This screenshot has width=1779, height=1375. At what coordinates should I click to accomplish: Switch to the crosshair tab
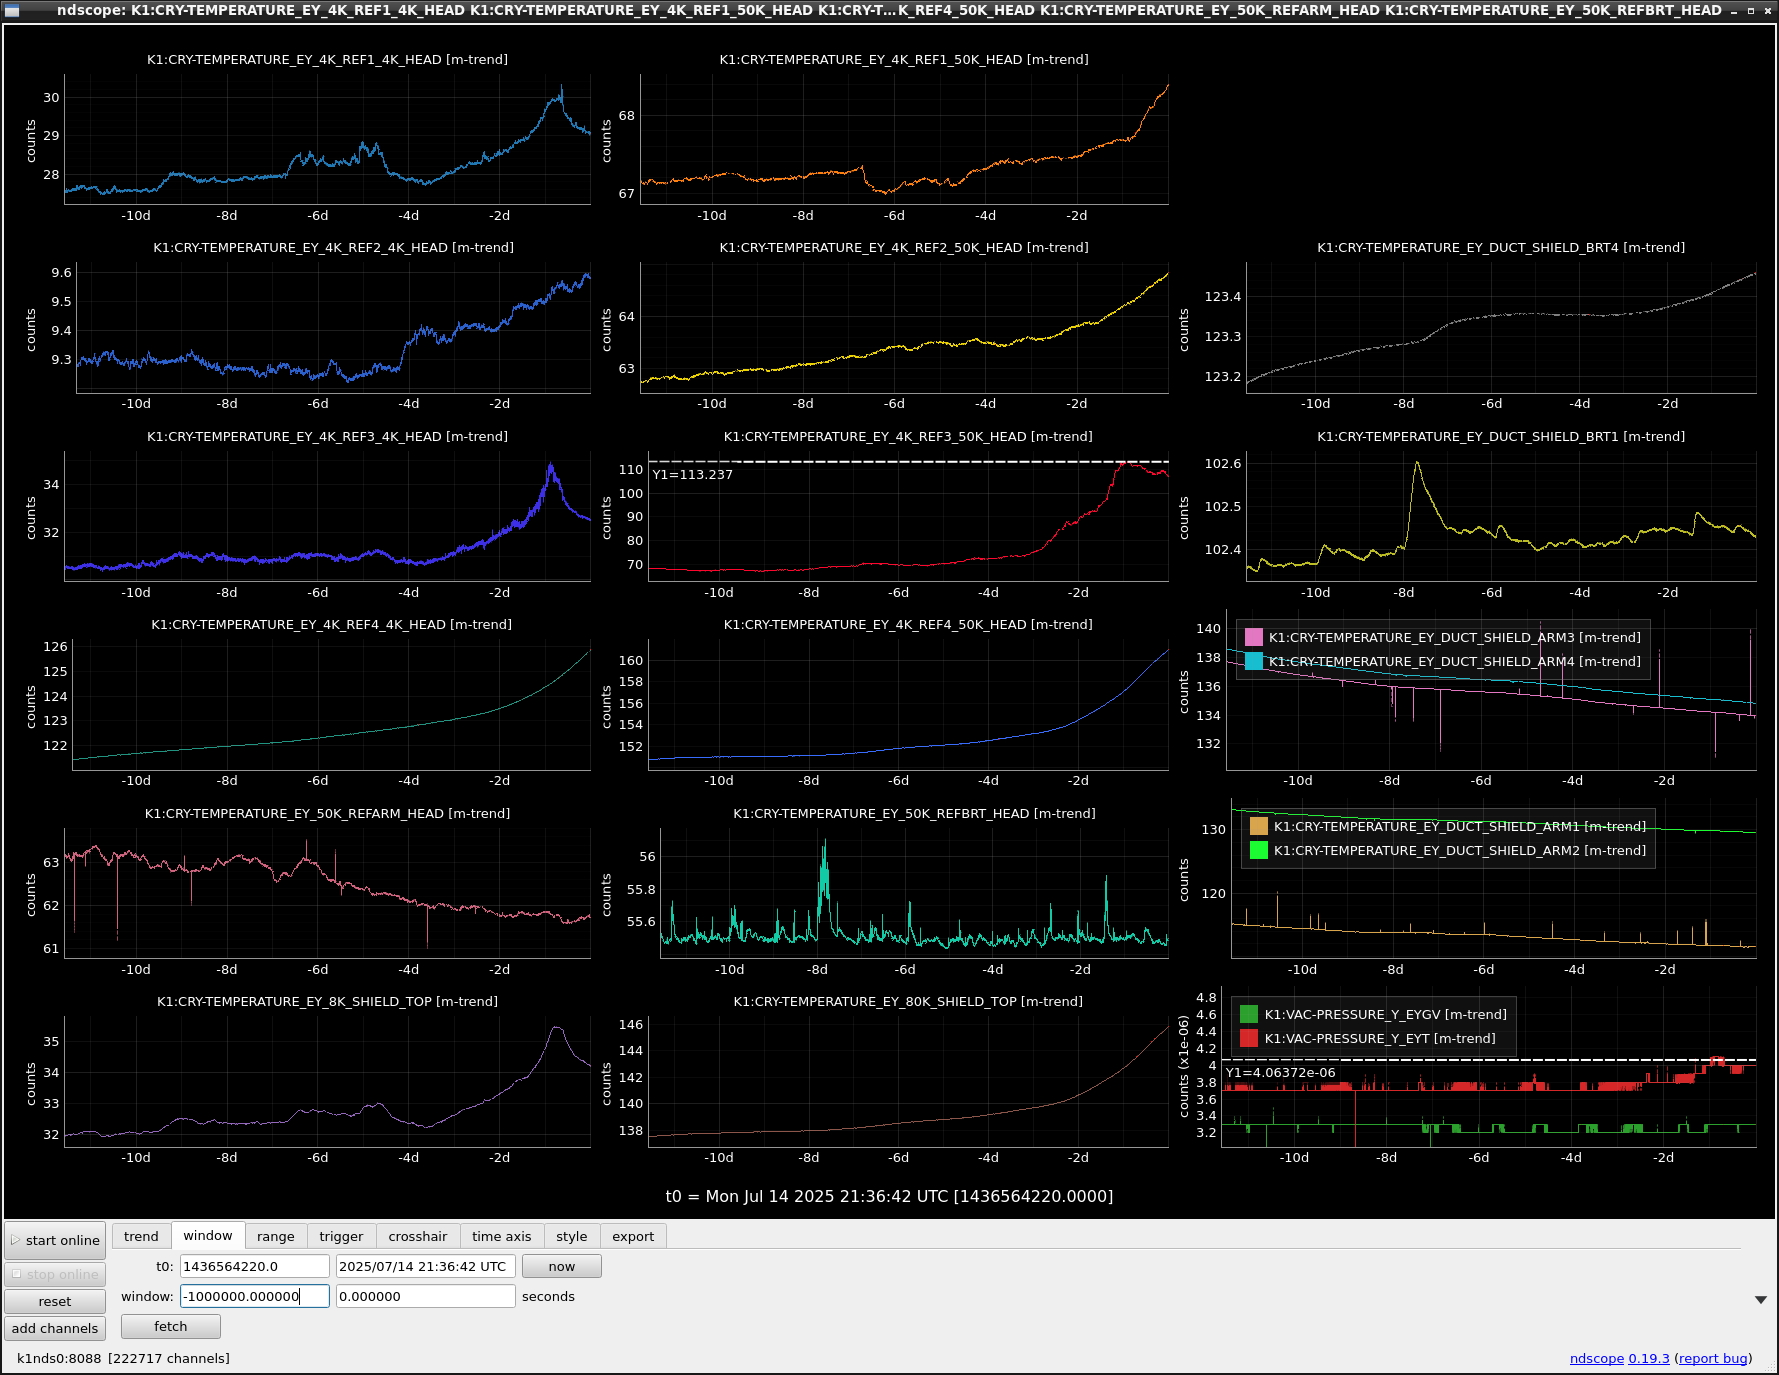tap(418, 1236)
